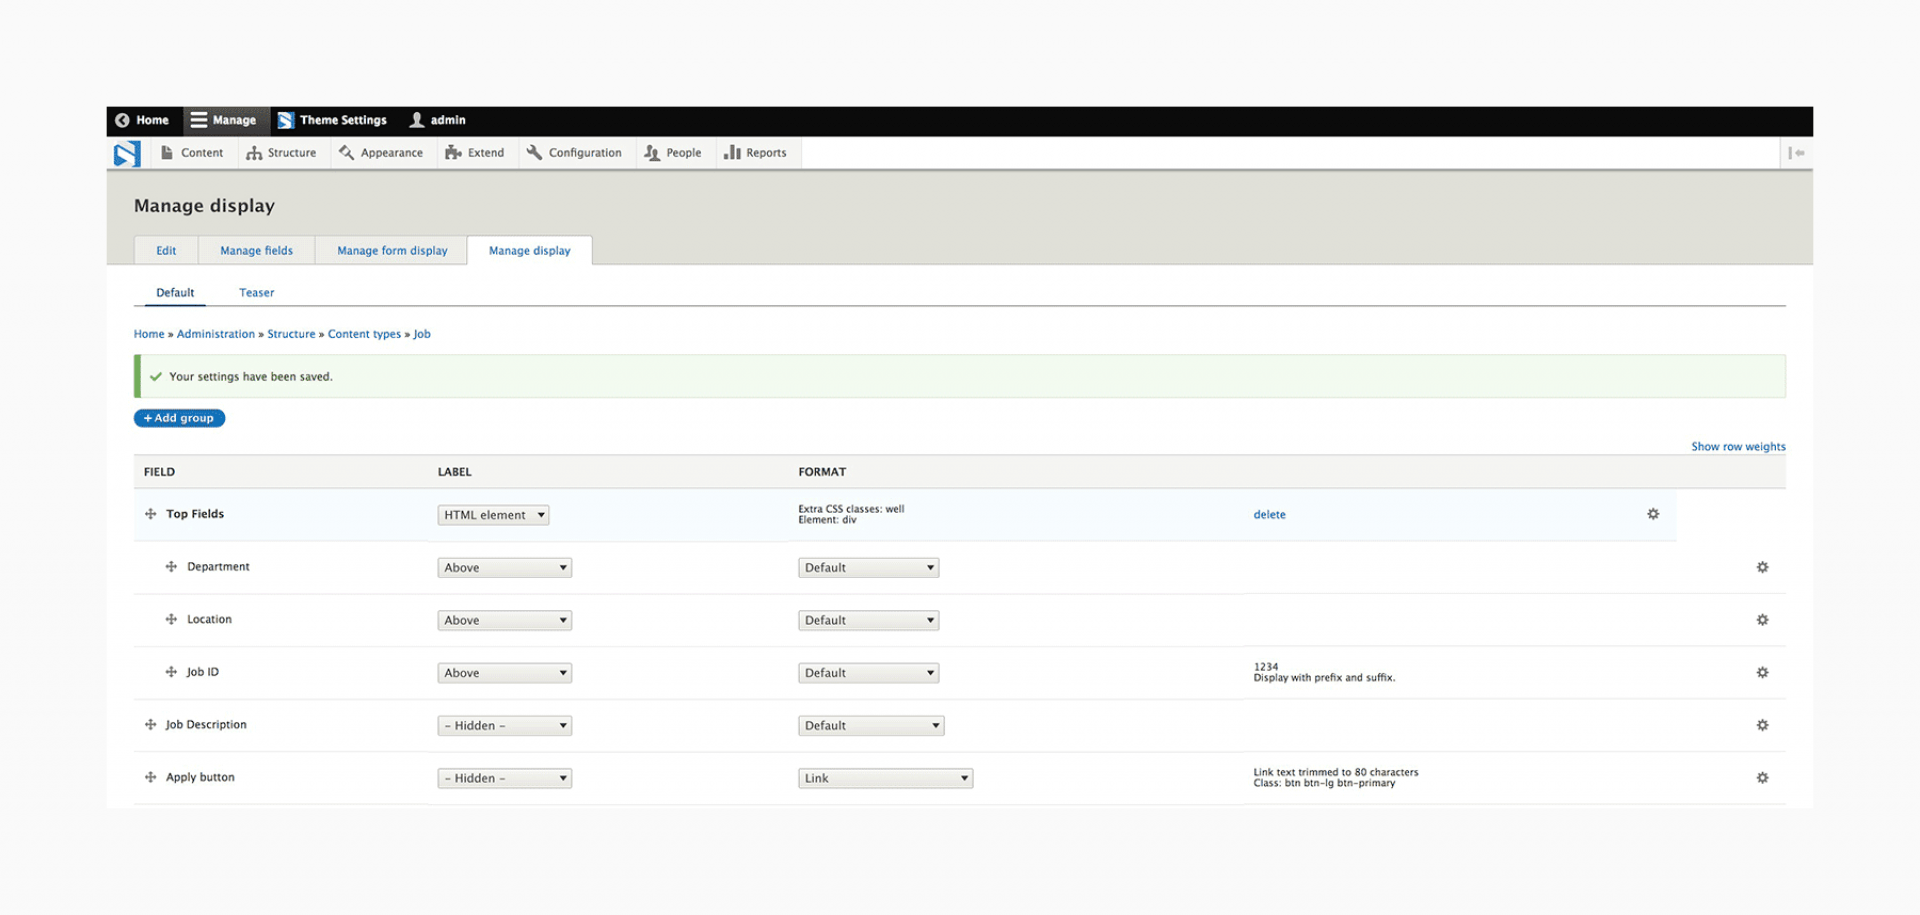Click drag handle next to Department field
The image size is (1920, 915).
pyautogui.click(x=171, y=566)
